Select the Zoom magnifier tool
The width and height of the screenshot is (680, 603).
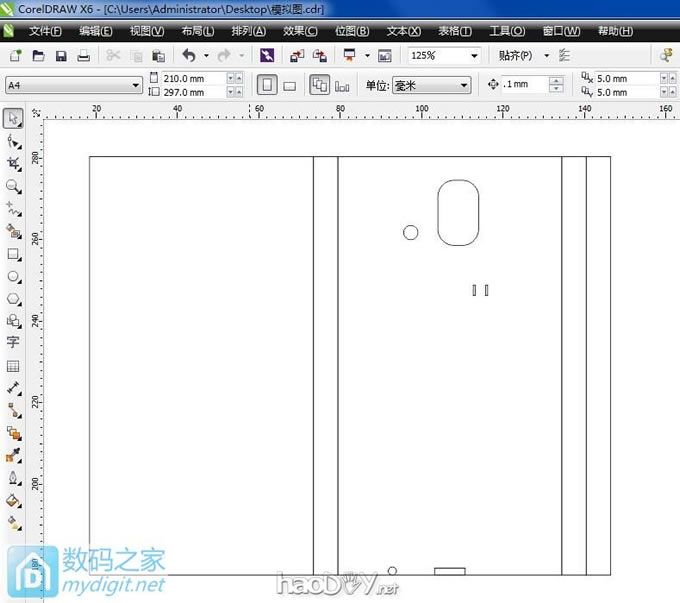pos(13,186)
